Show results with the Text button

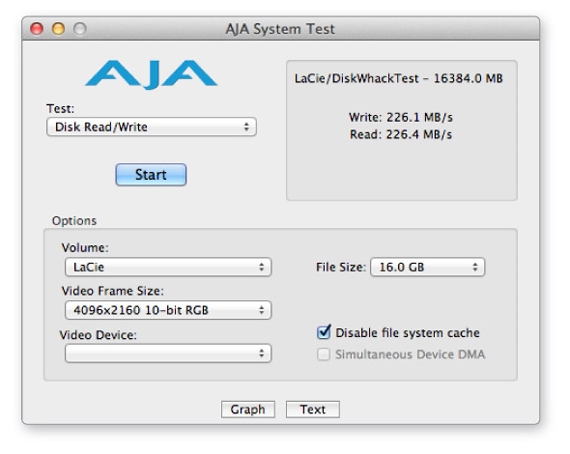[x=313, y=409]
